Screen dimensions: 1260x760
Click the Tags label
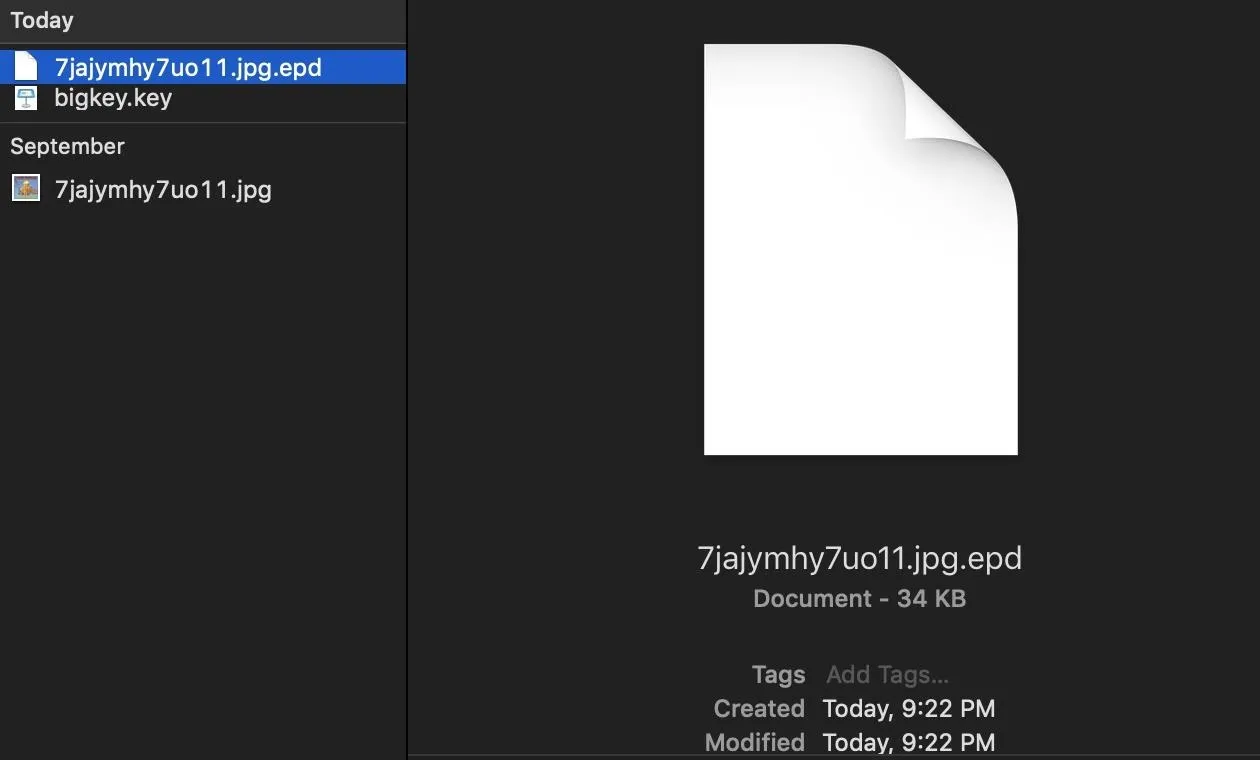tap(778, 675)
